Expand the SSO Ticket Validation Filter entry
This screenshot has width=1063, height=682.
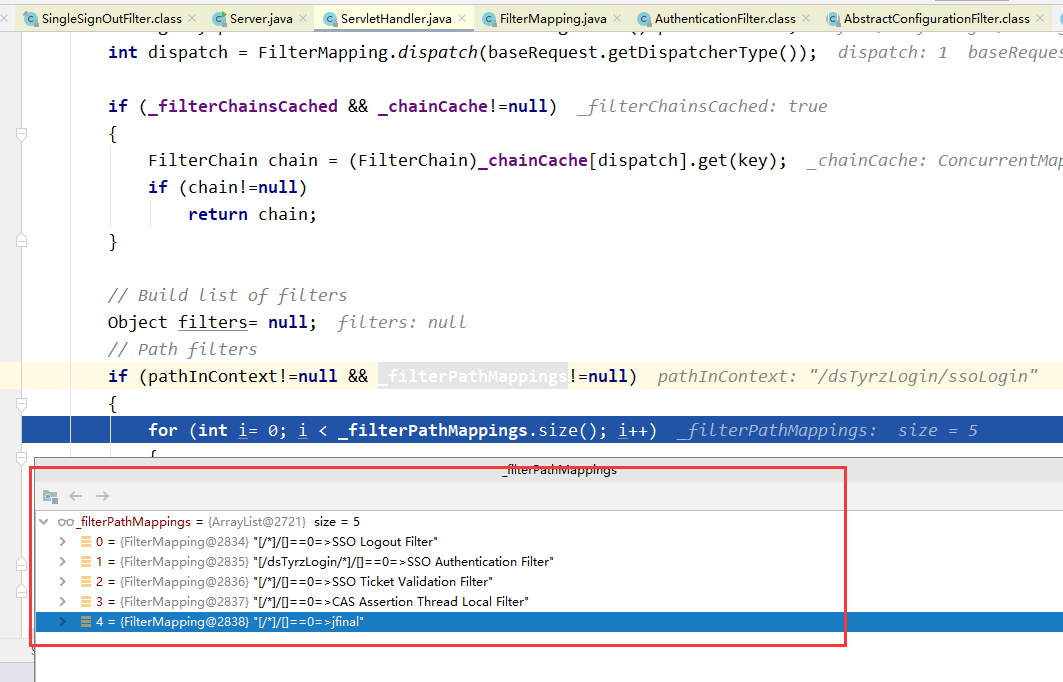(62, 582)
